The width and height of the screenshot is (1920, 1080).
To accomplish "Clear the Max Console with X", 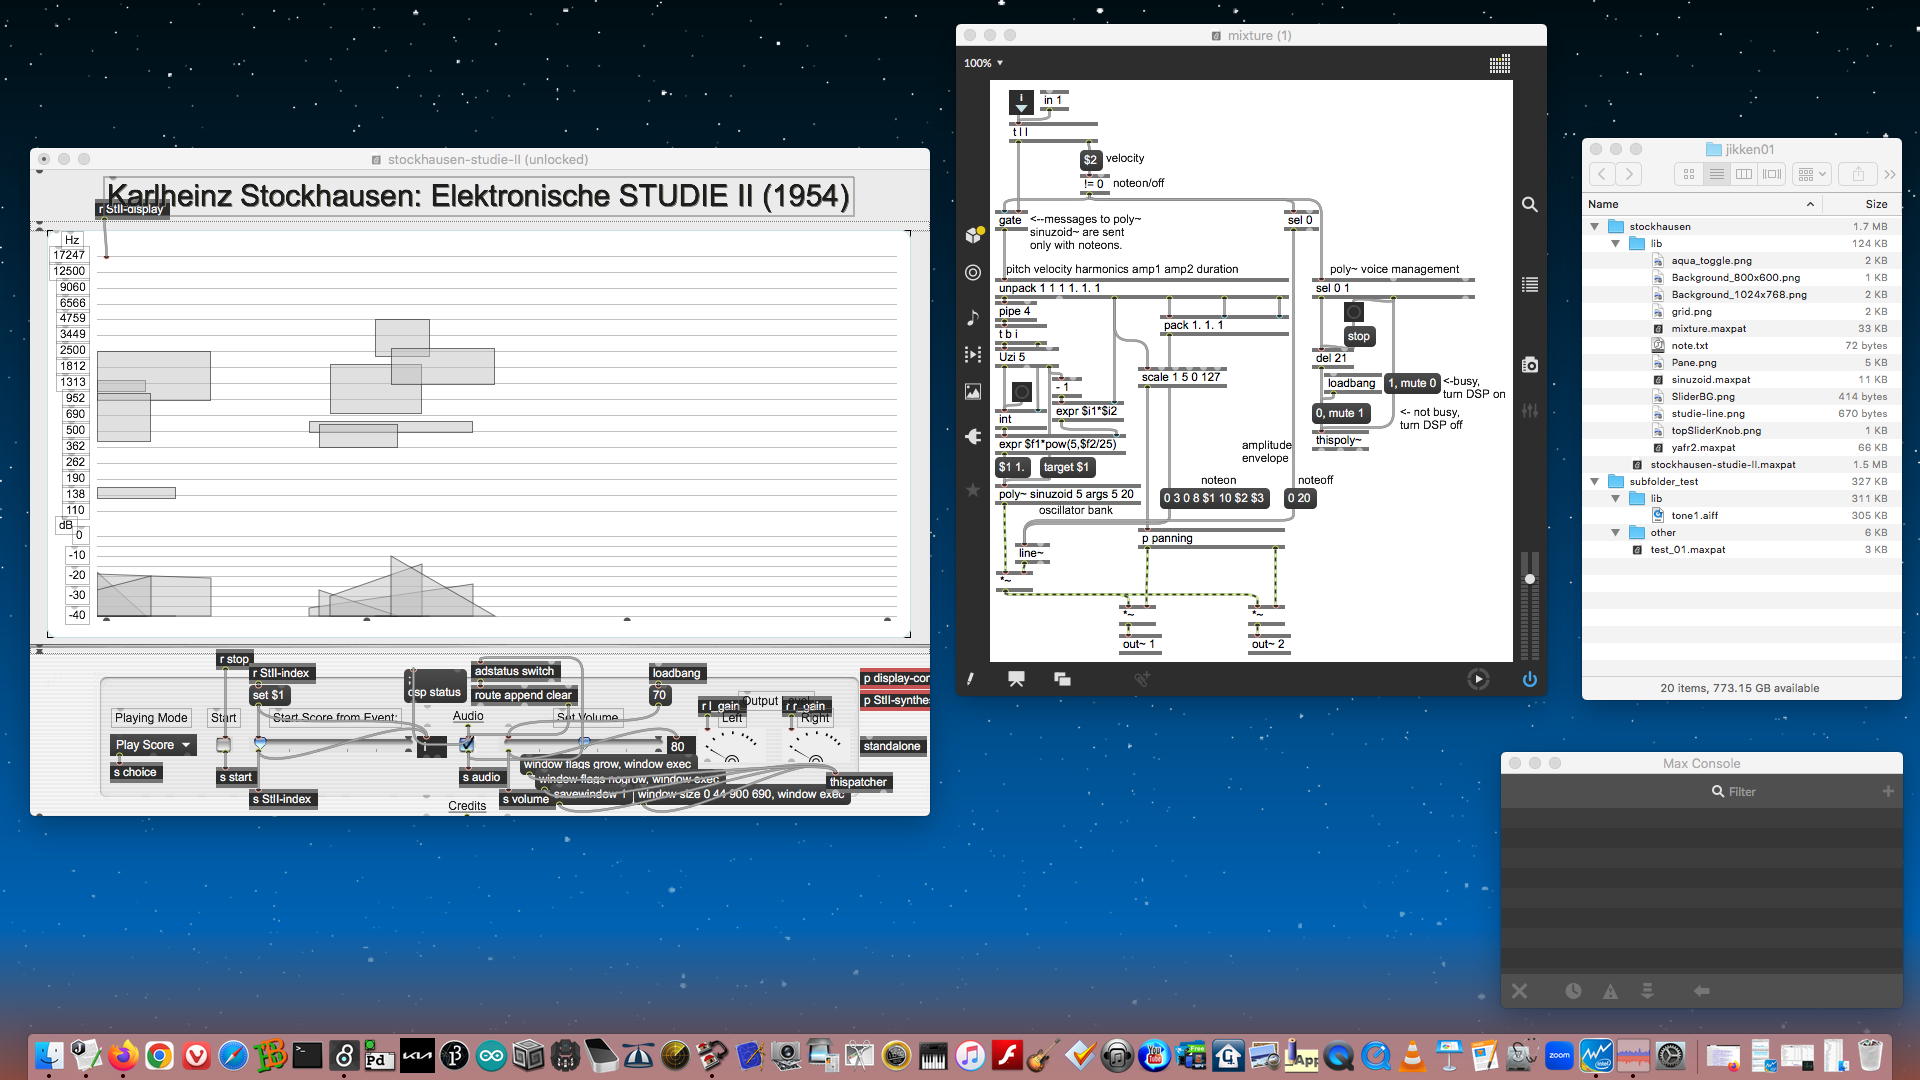I will tap(1519, 991).
